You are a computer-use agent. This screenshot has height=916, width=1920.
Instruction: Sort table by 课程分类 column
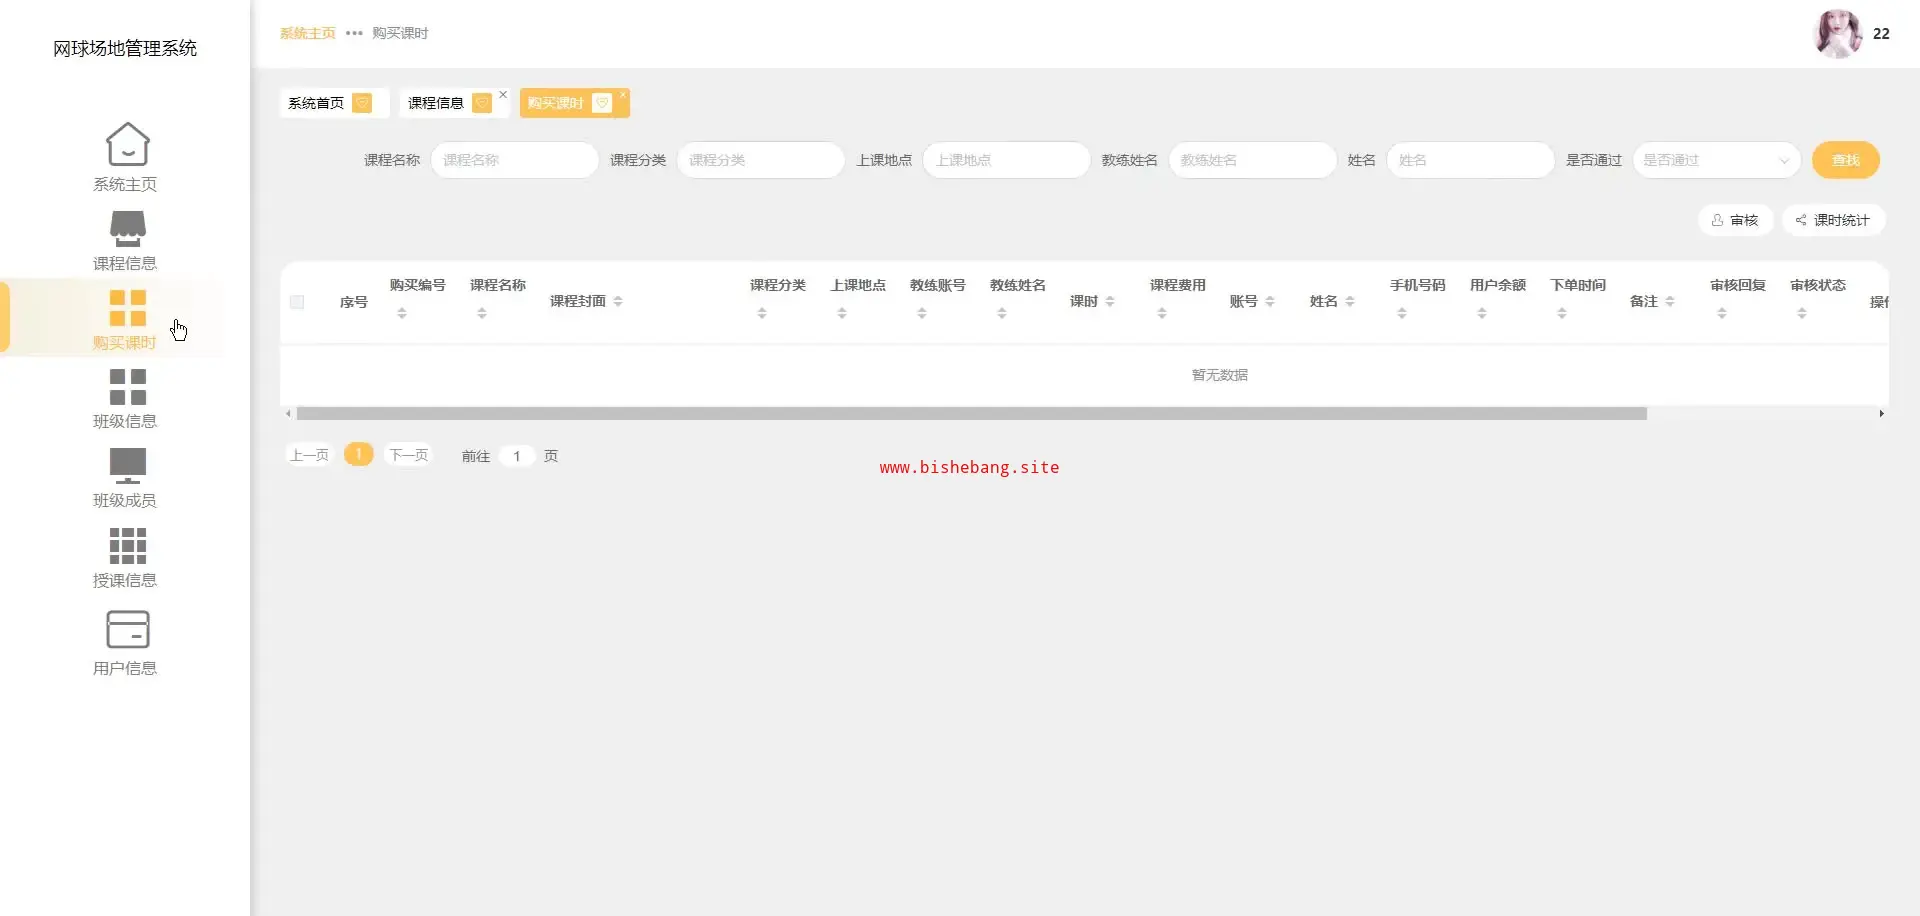coord(762,313)
